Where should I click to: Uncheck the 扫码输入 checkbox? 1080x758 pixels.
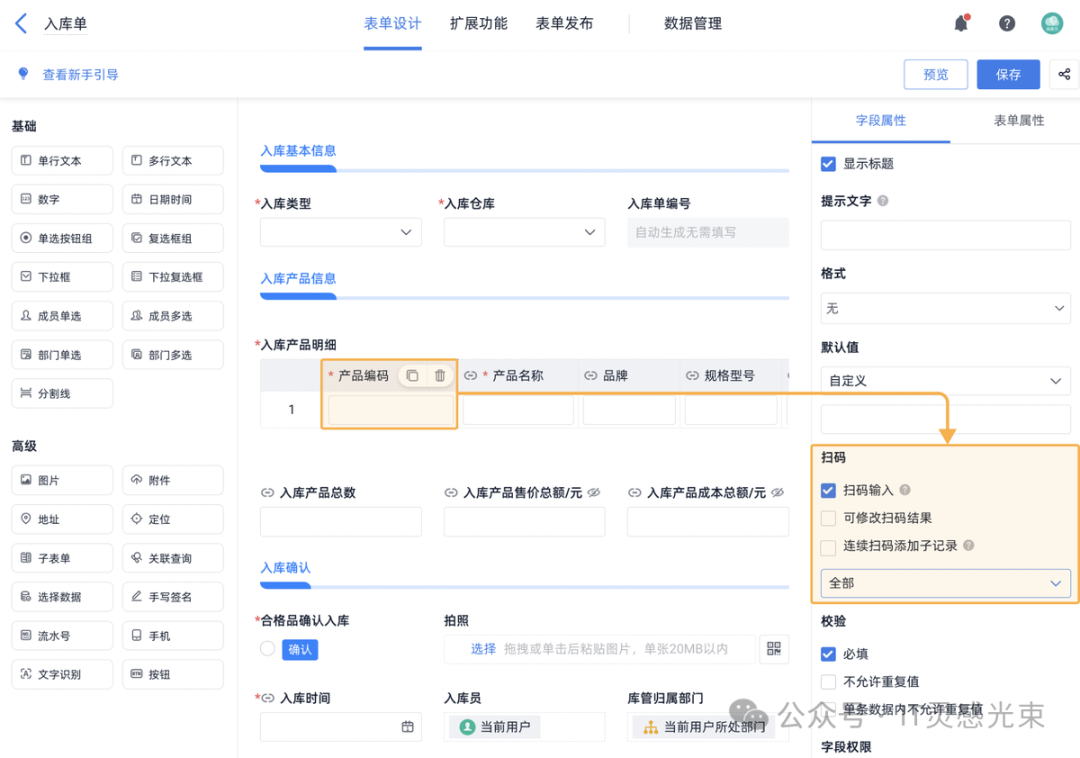[828, 491]
